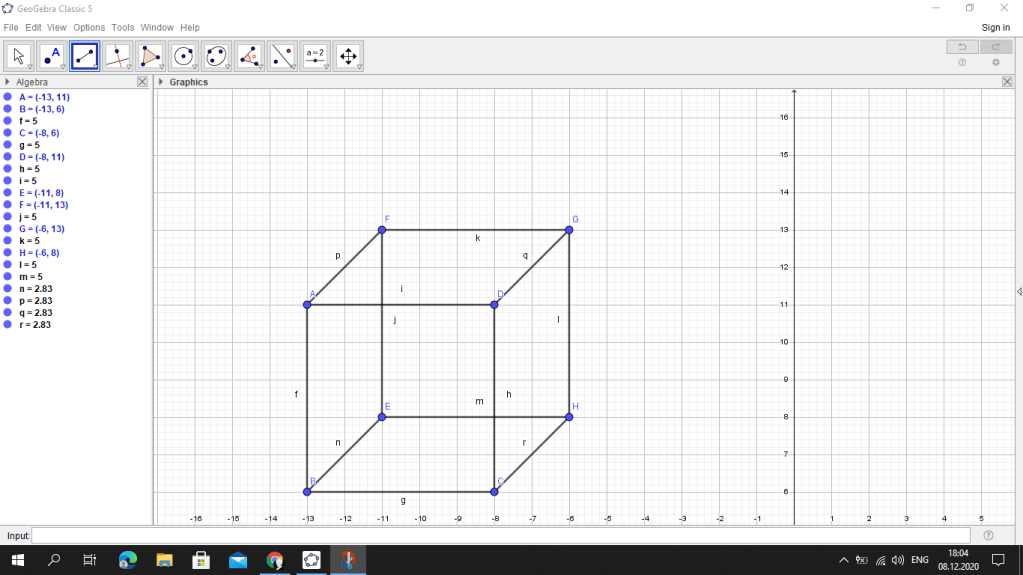1023x575 pixels.
Task: Hide segment f using its visibility dot
Action: (x=8, y=121)
